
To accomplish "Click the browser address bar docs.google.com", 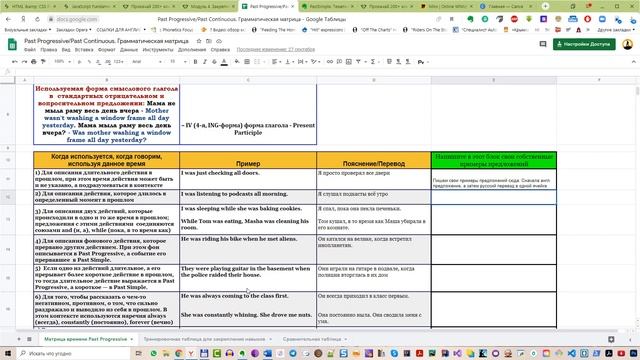I will click(78, 19).
